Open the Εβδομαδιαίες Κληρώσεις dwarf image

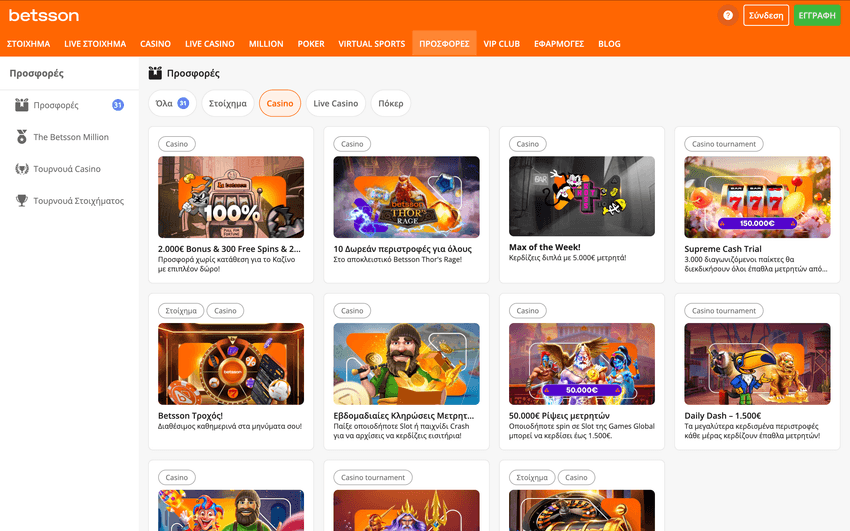point(407,364)
